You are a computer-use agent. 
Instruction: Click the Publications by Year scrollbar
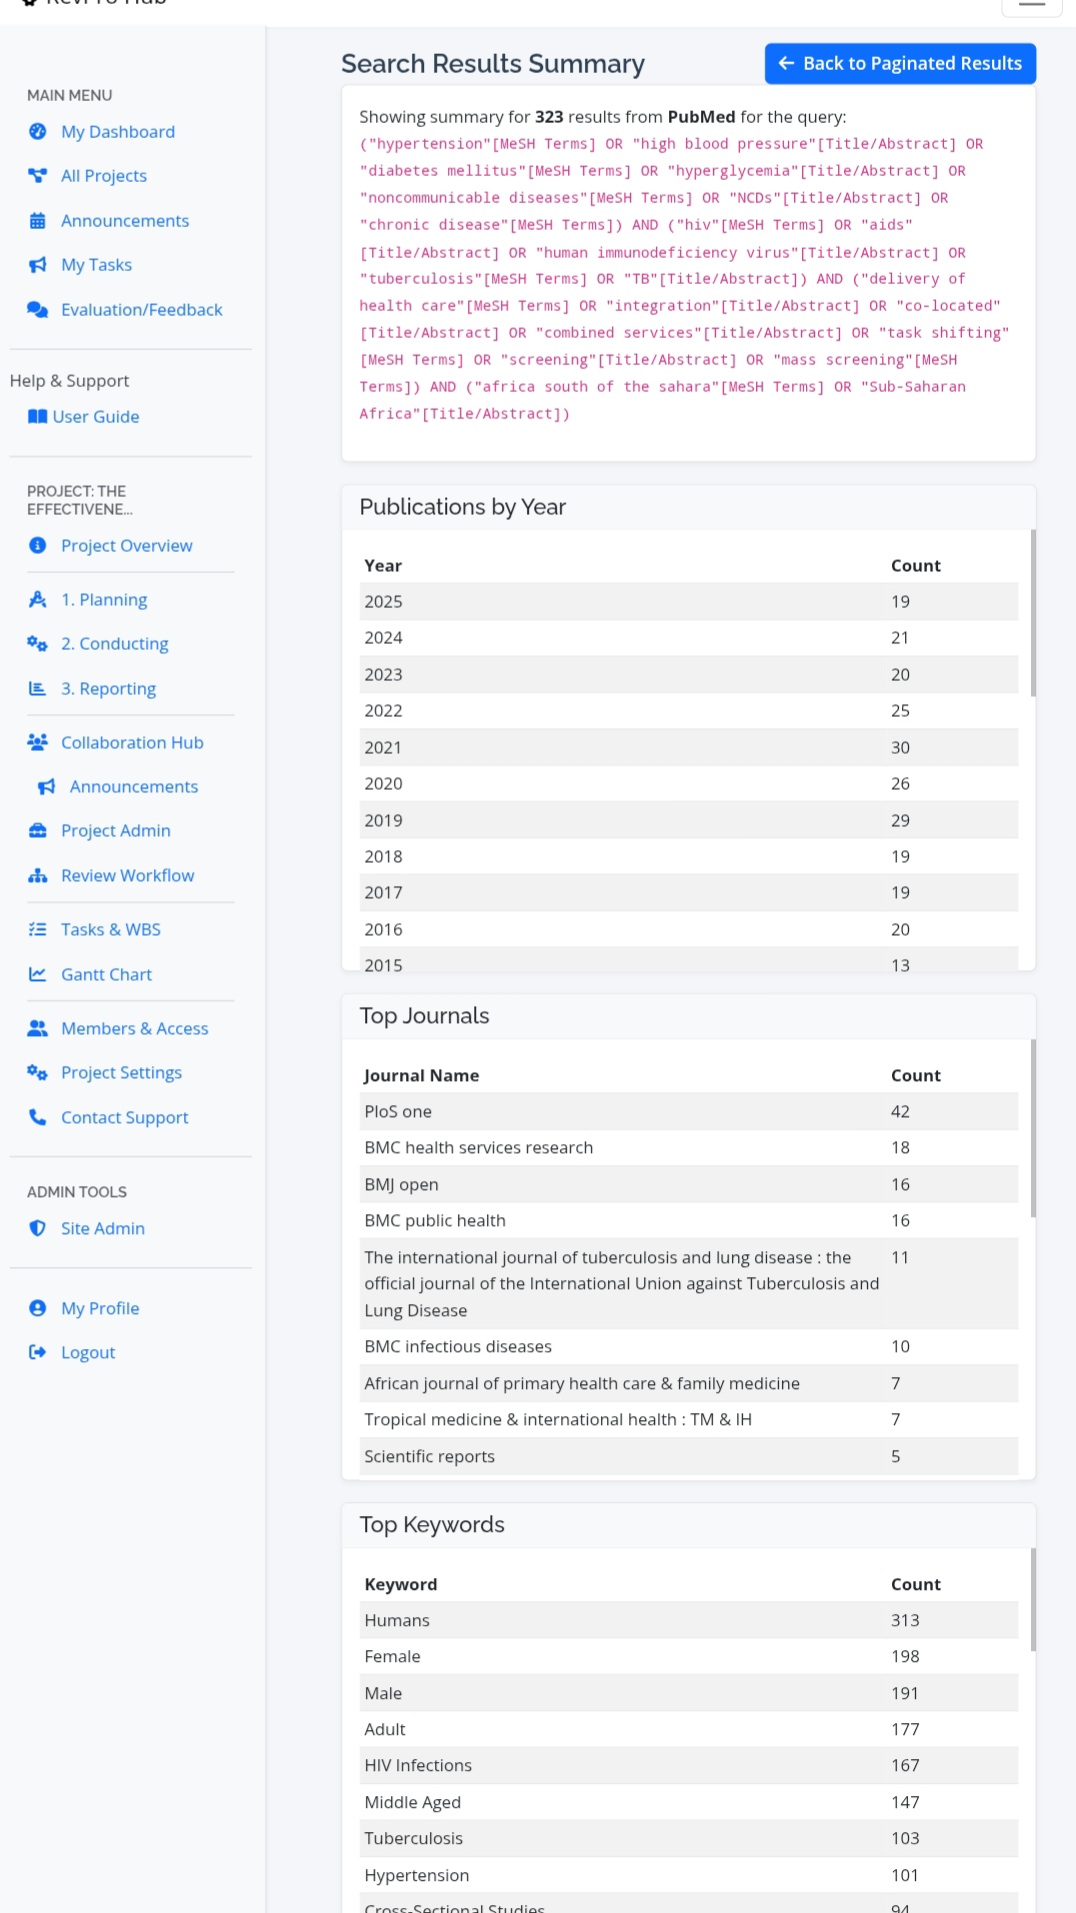click(x=1033, y=613)
